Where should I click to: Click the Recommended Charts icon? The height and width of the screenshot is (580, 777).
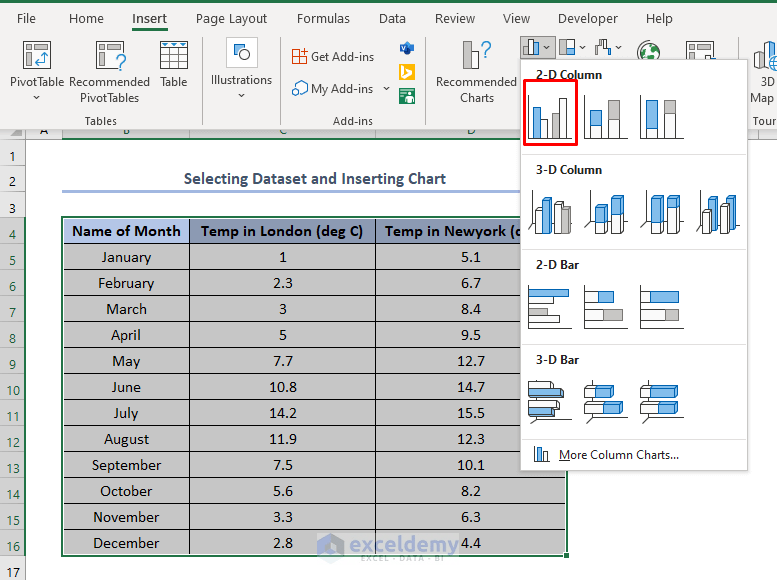pos(477,72)
